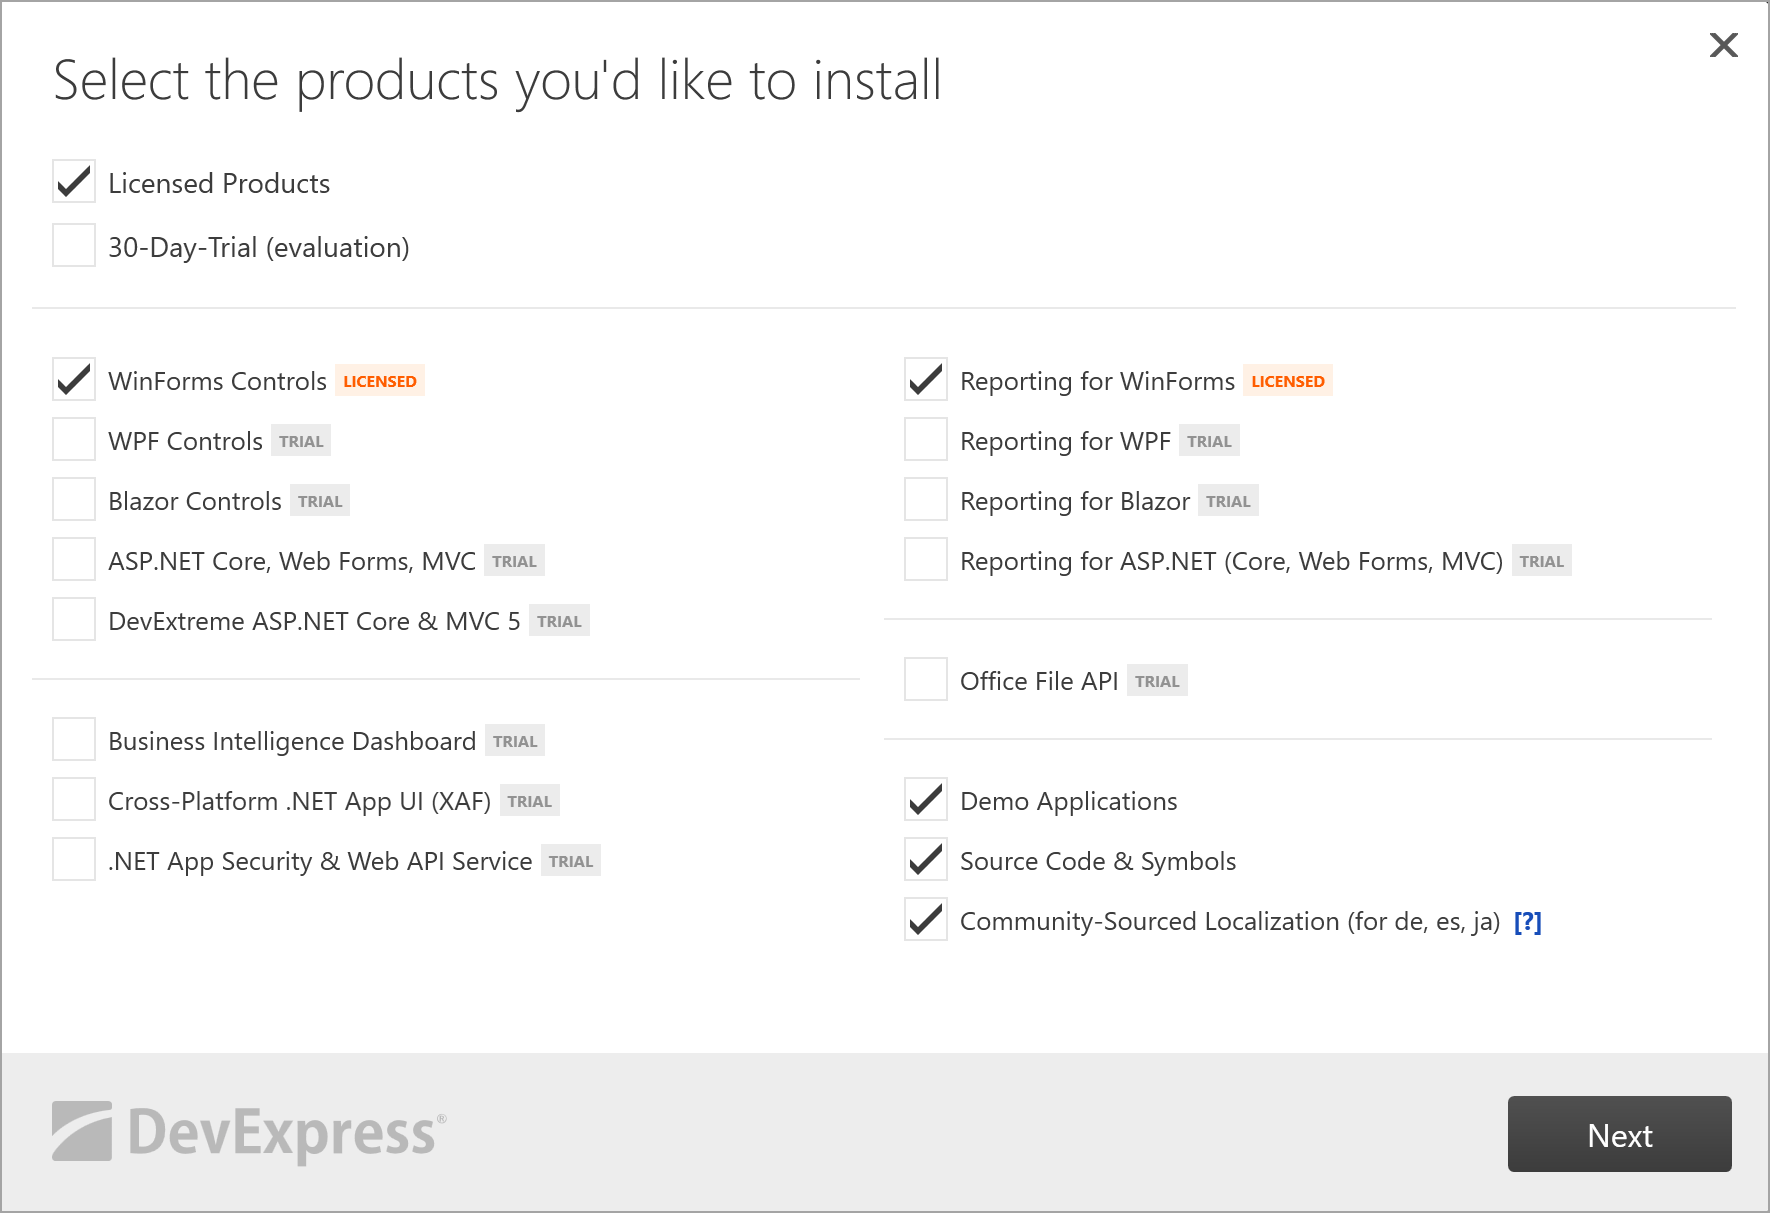1770x1213 pixels.
Task: Tick ASP.NET Core, Web Forms, MVC
Action: pyautogui.click(x=74, y=560)
